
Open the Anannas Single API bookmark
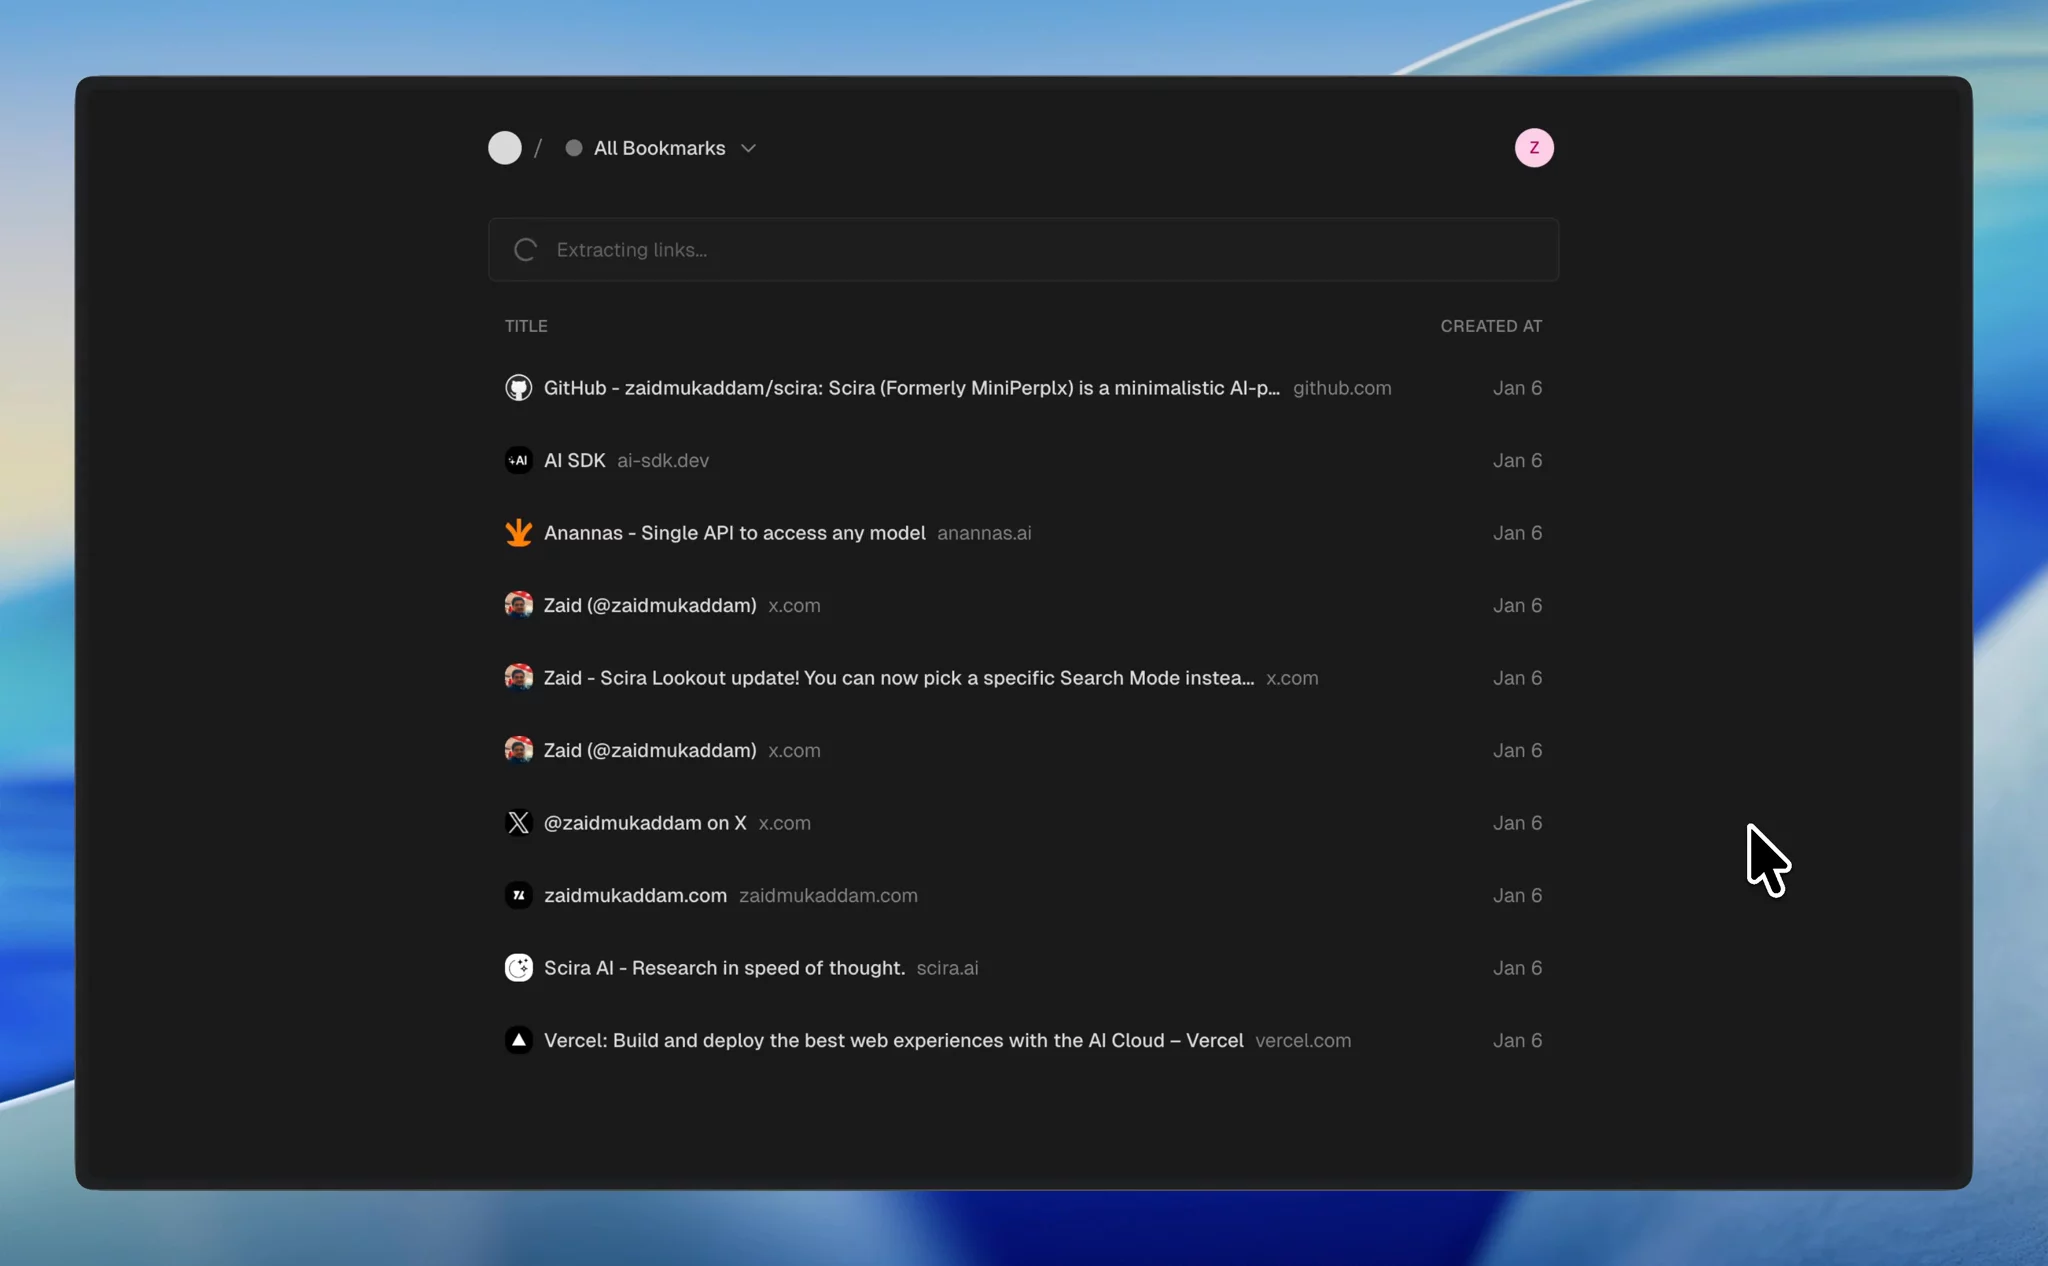point(734,533)
